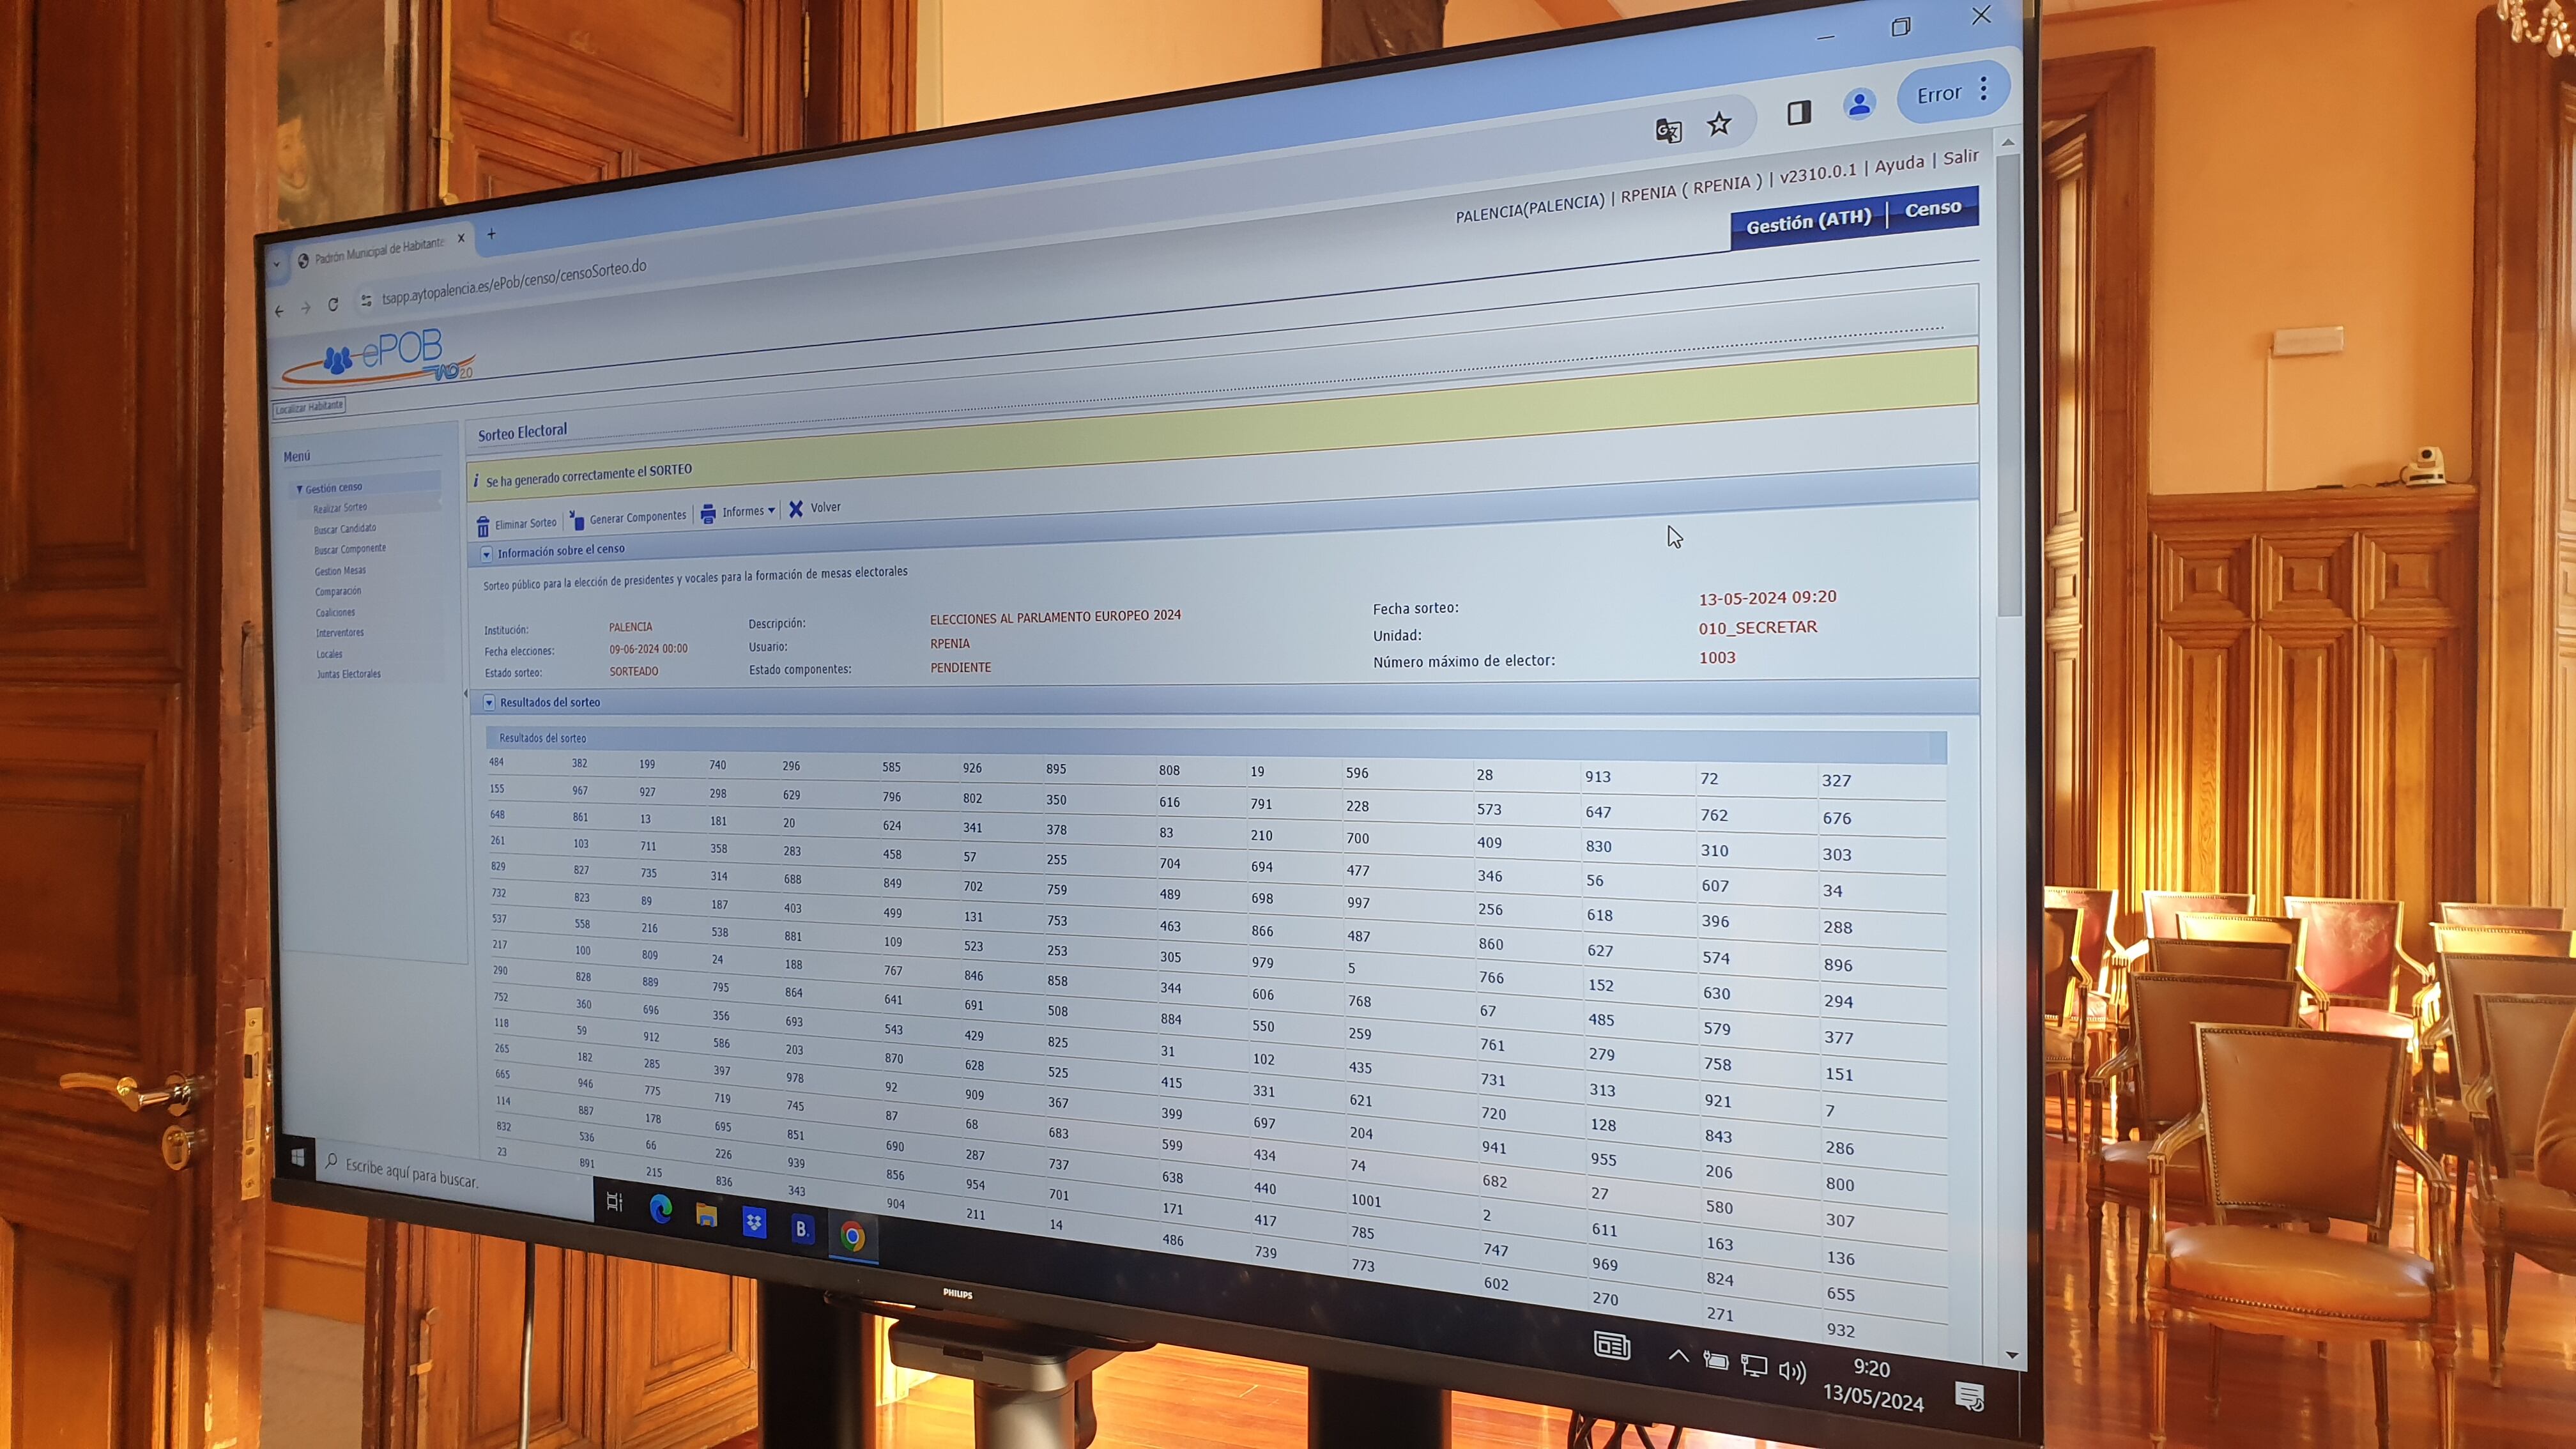Collapse the Resultados del sorteo section

pos(489,703)
